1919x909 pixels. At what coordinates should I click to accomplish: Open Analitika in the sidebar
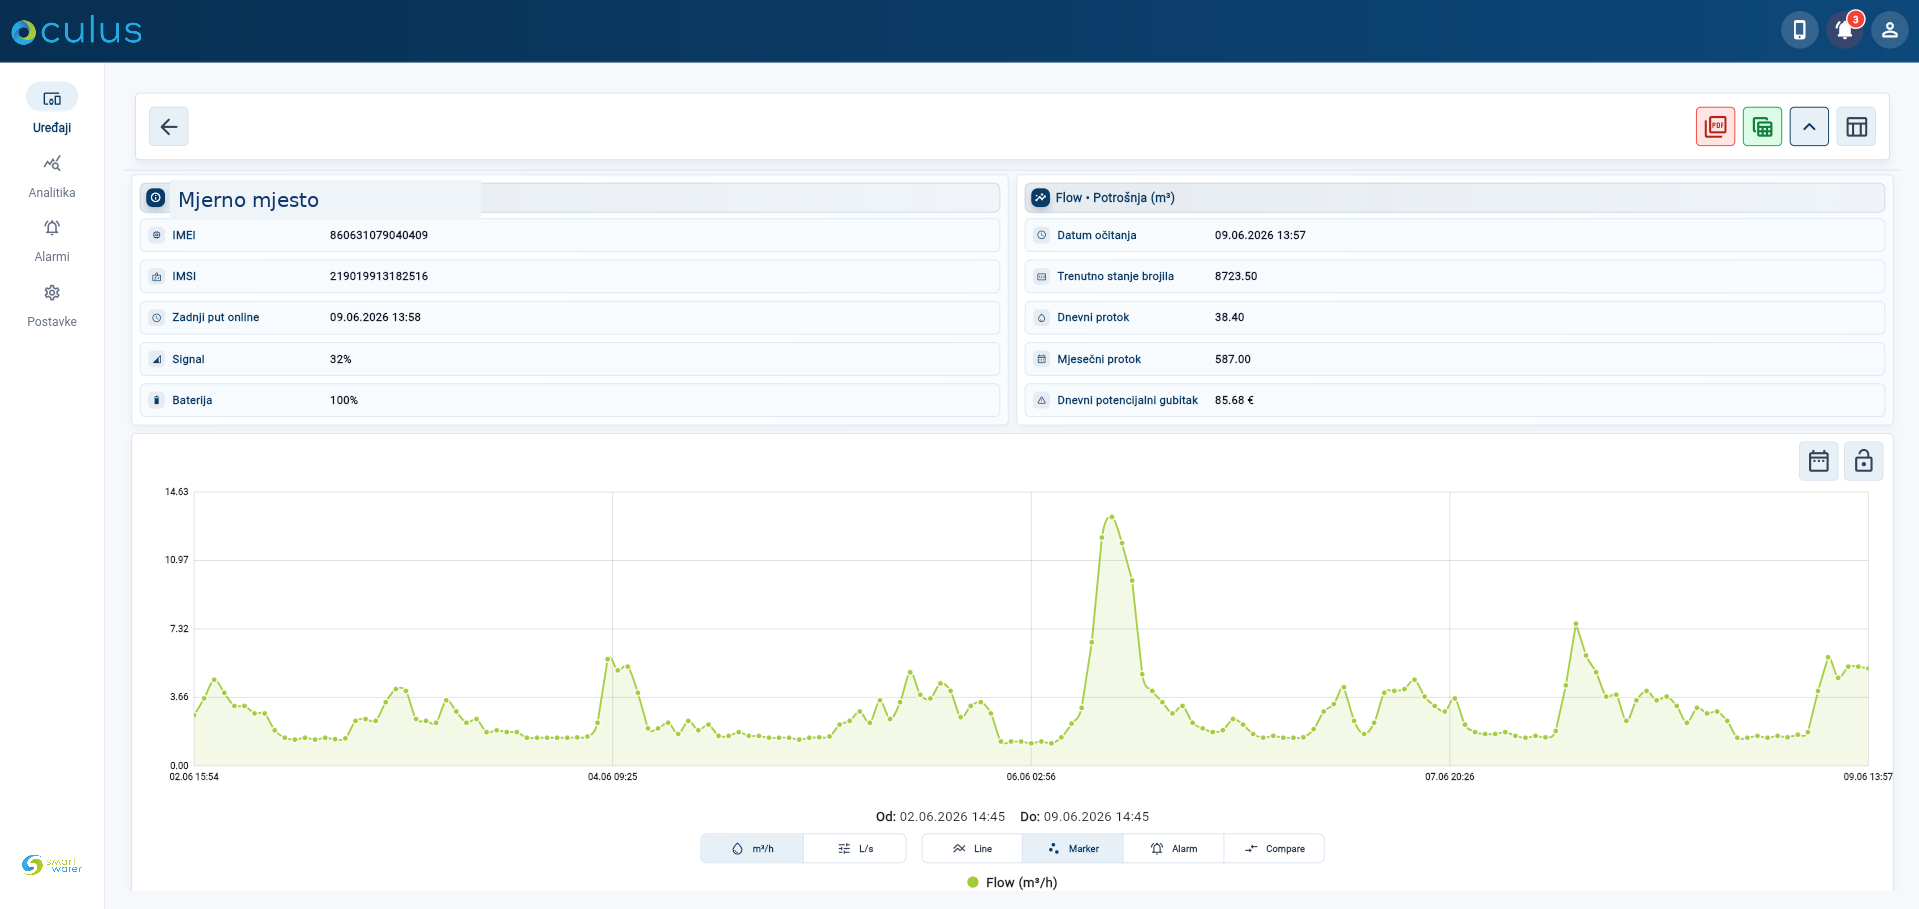pyautogui.click(x=52, y=176)
